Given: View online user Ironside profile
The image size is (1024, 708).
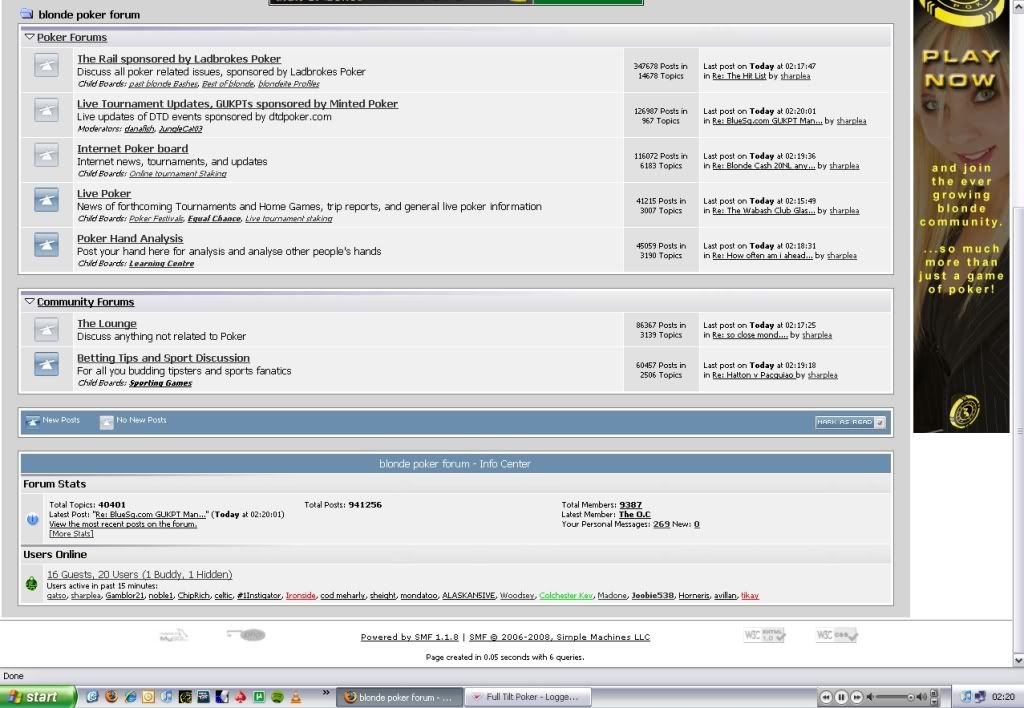Looking at the screenshot, I should coord(300,596).
